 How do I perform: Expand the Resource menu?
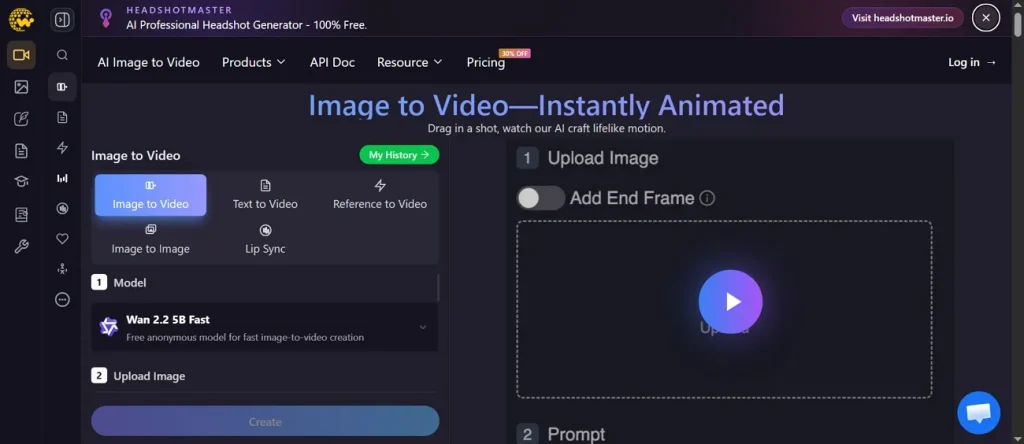409,62
